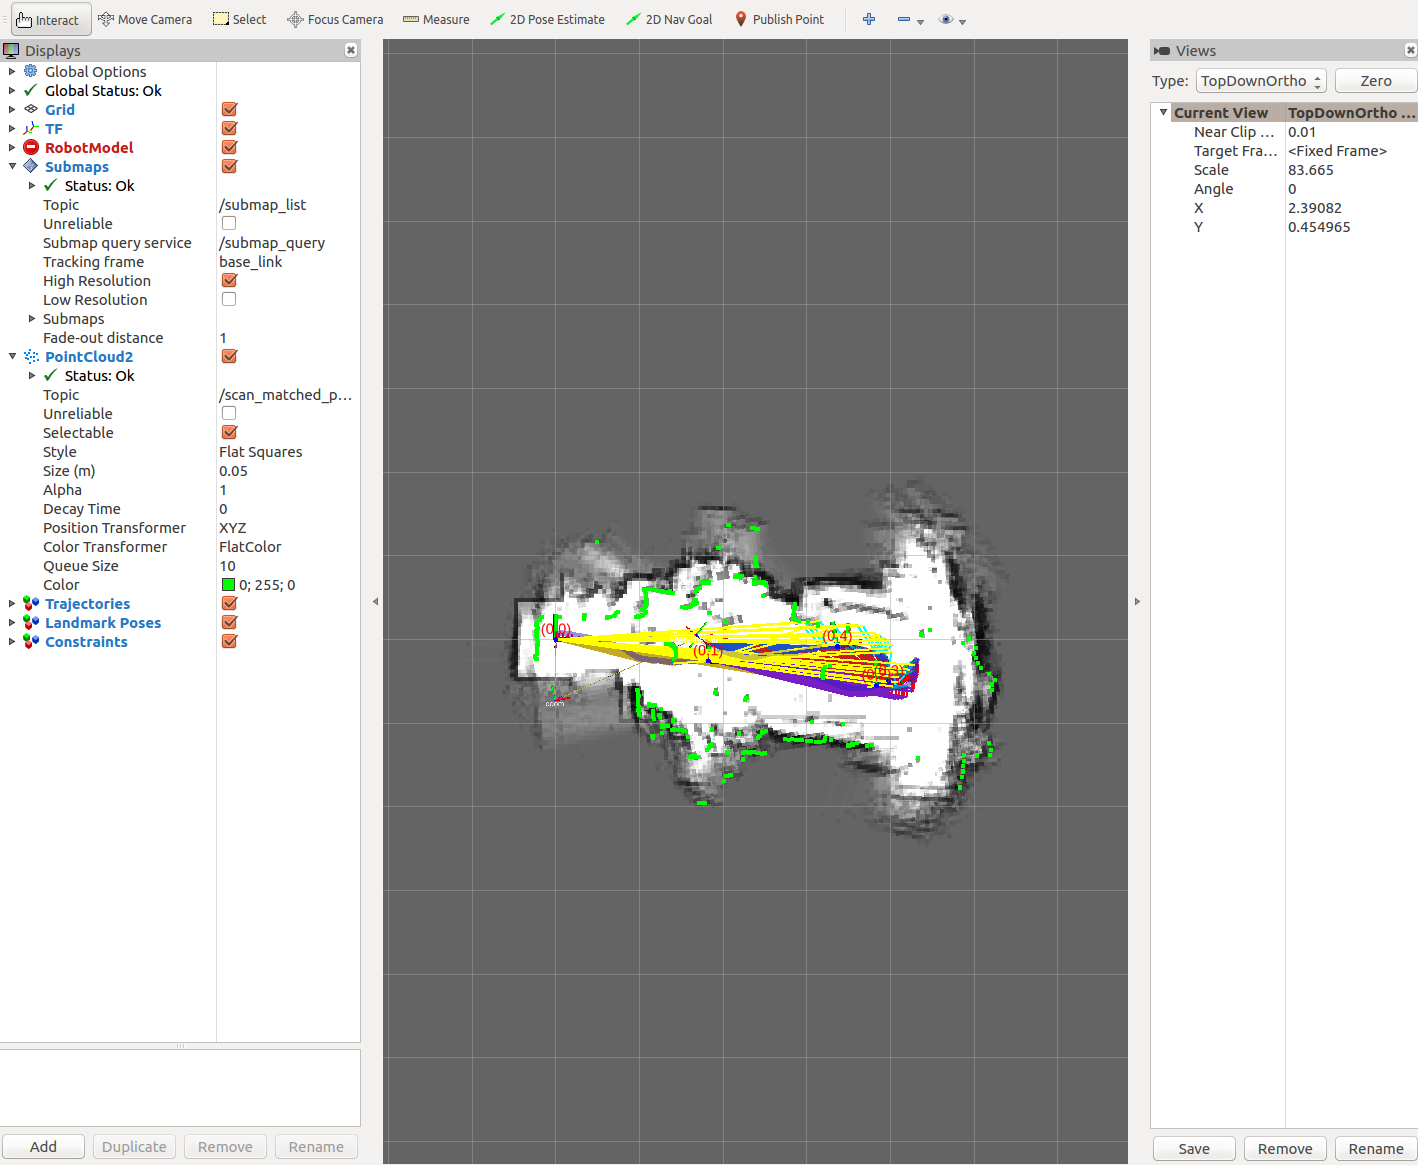Click the eye icon in the toolbar
Screen dimensions: 1418x1165
coord(945,19)
